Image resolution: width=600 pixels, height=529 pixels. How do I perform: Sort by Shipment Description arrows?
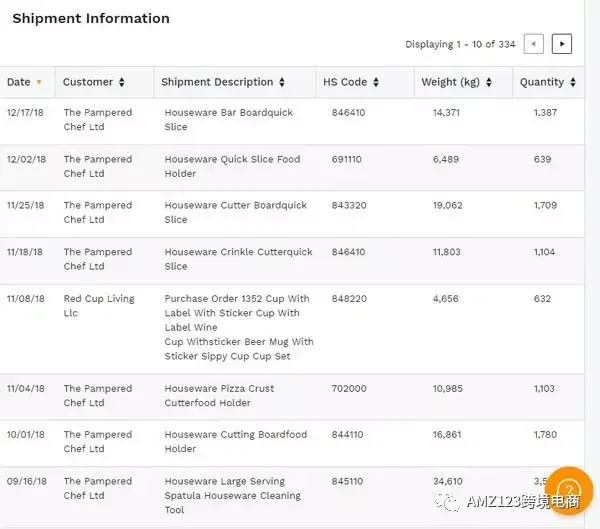point(282,82)
